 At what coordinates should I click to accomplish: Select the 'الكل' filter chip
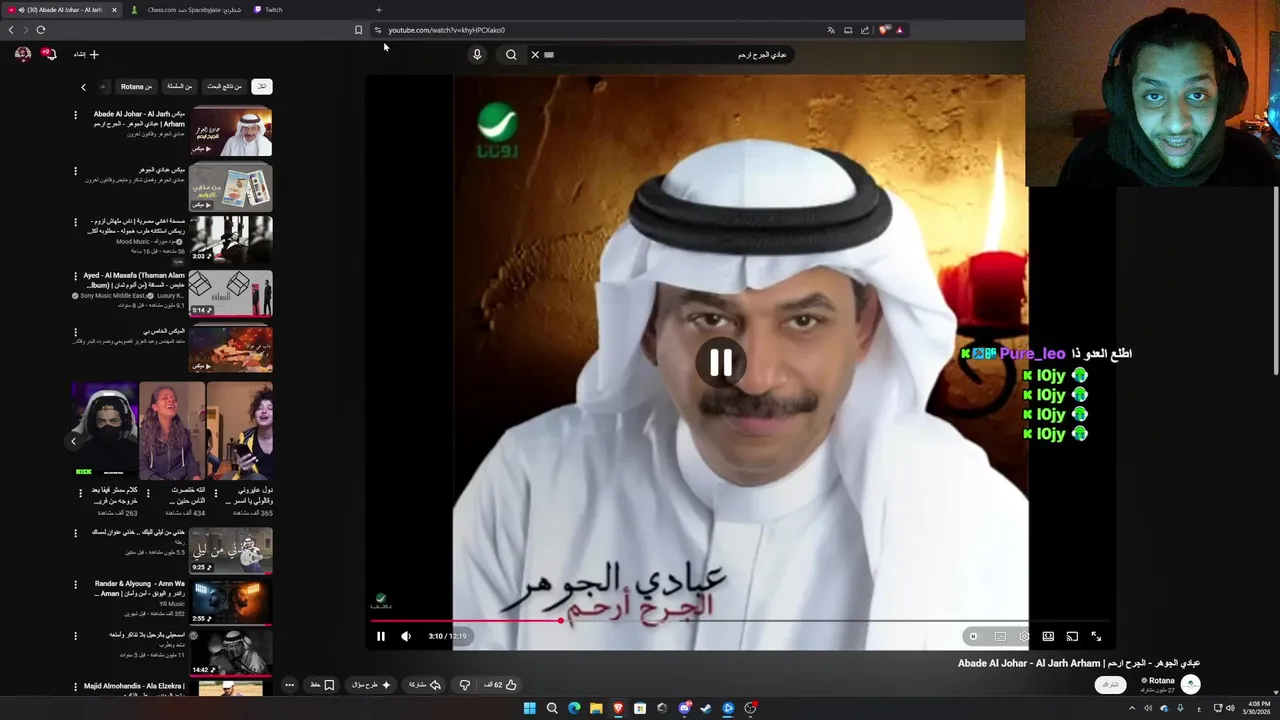pos(262,87)
